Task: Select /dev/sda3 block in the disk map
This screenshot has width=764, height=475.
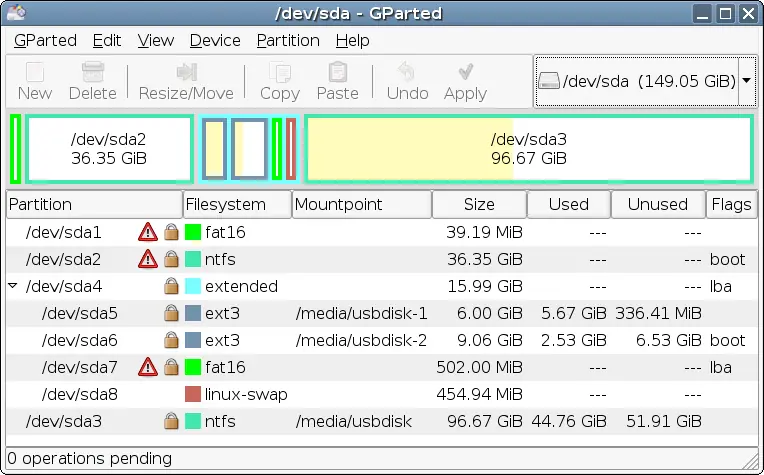Action: pos(529,149)
